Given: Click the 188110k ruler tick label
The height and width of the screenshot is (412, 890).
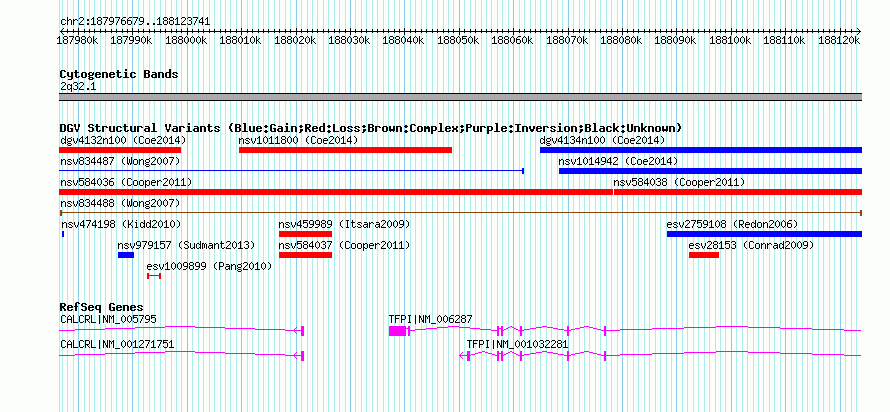Looking at the screenshot, I should [x=785, y=41].
